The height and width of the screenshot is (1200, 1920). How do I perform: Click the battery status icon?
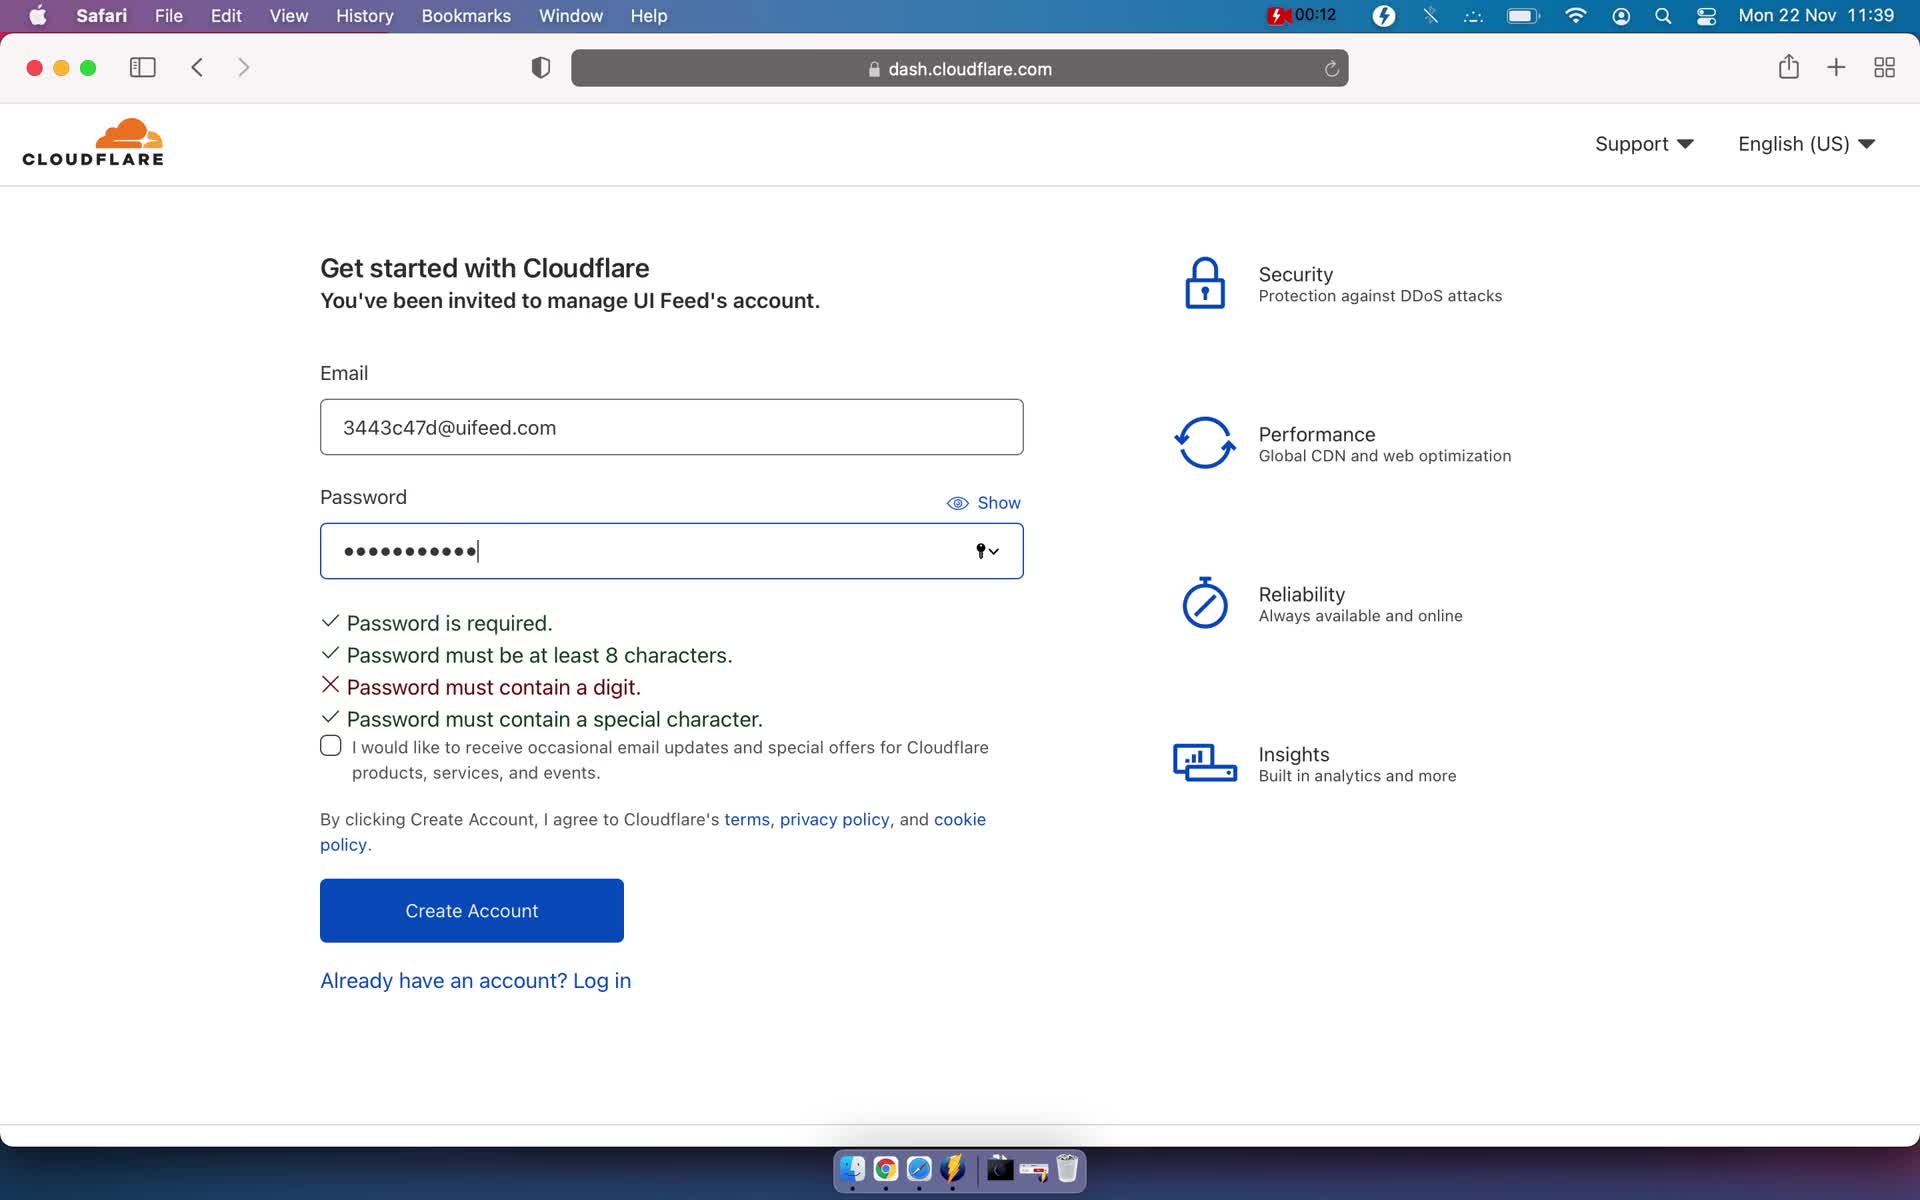coord(1523,16)
